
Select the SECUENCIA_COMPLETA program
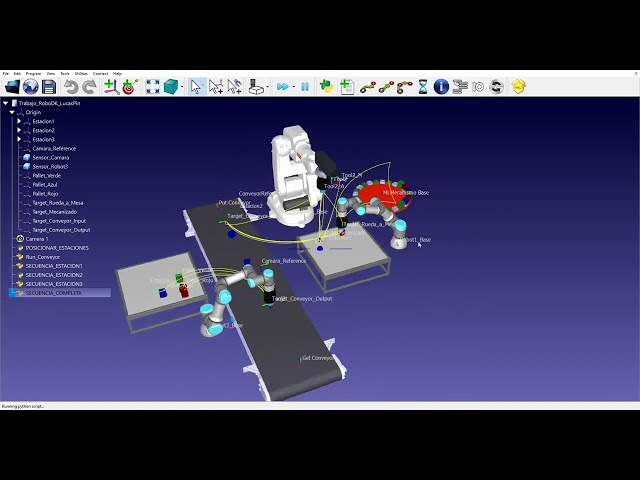[x=53, y=293]
